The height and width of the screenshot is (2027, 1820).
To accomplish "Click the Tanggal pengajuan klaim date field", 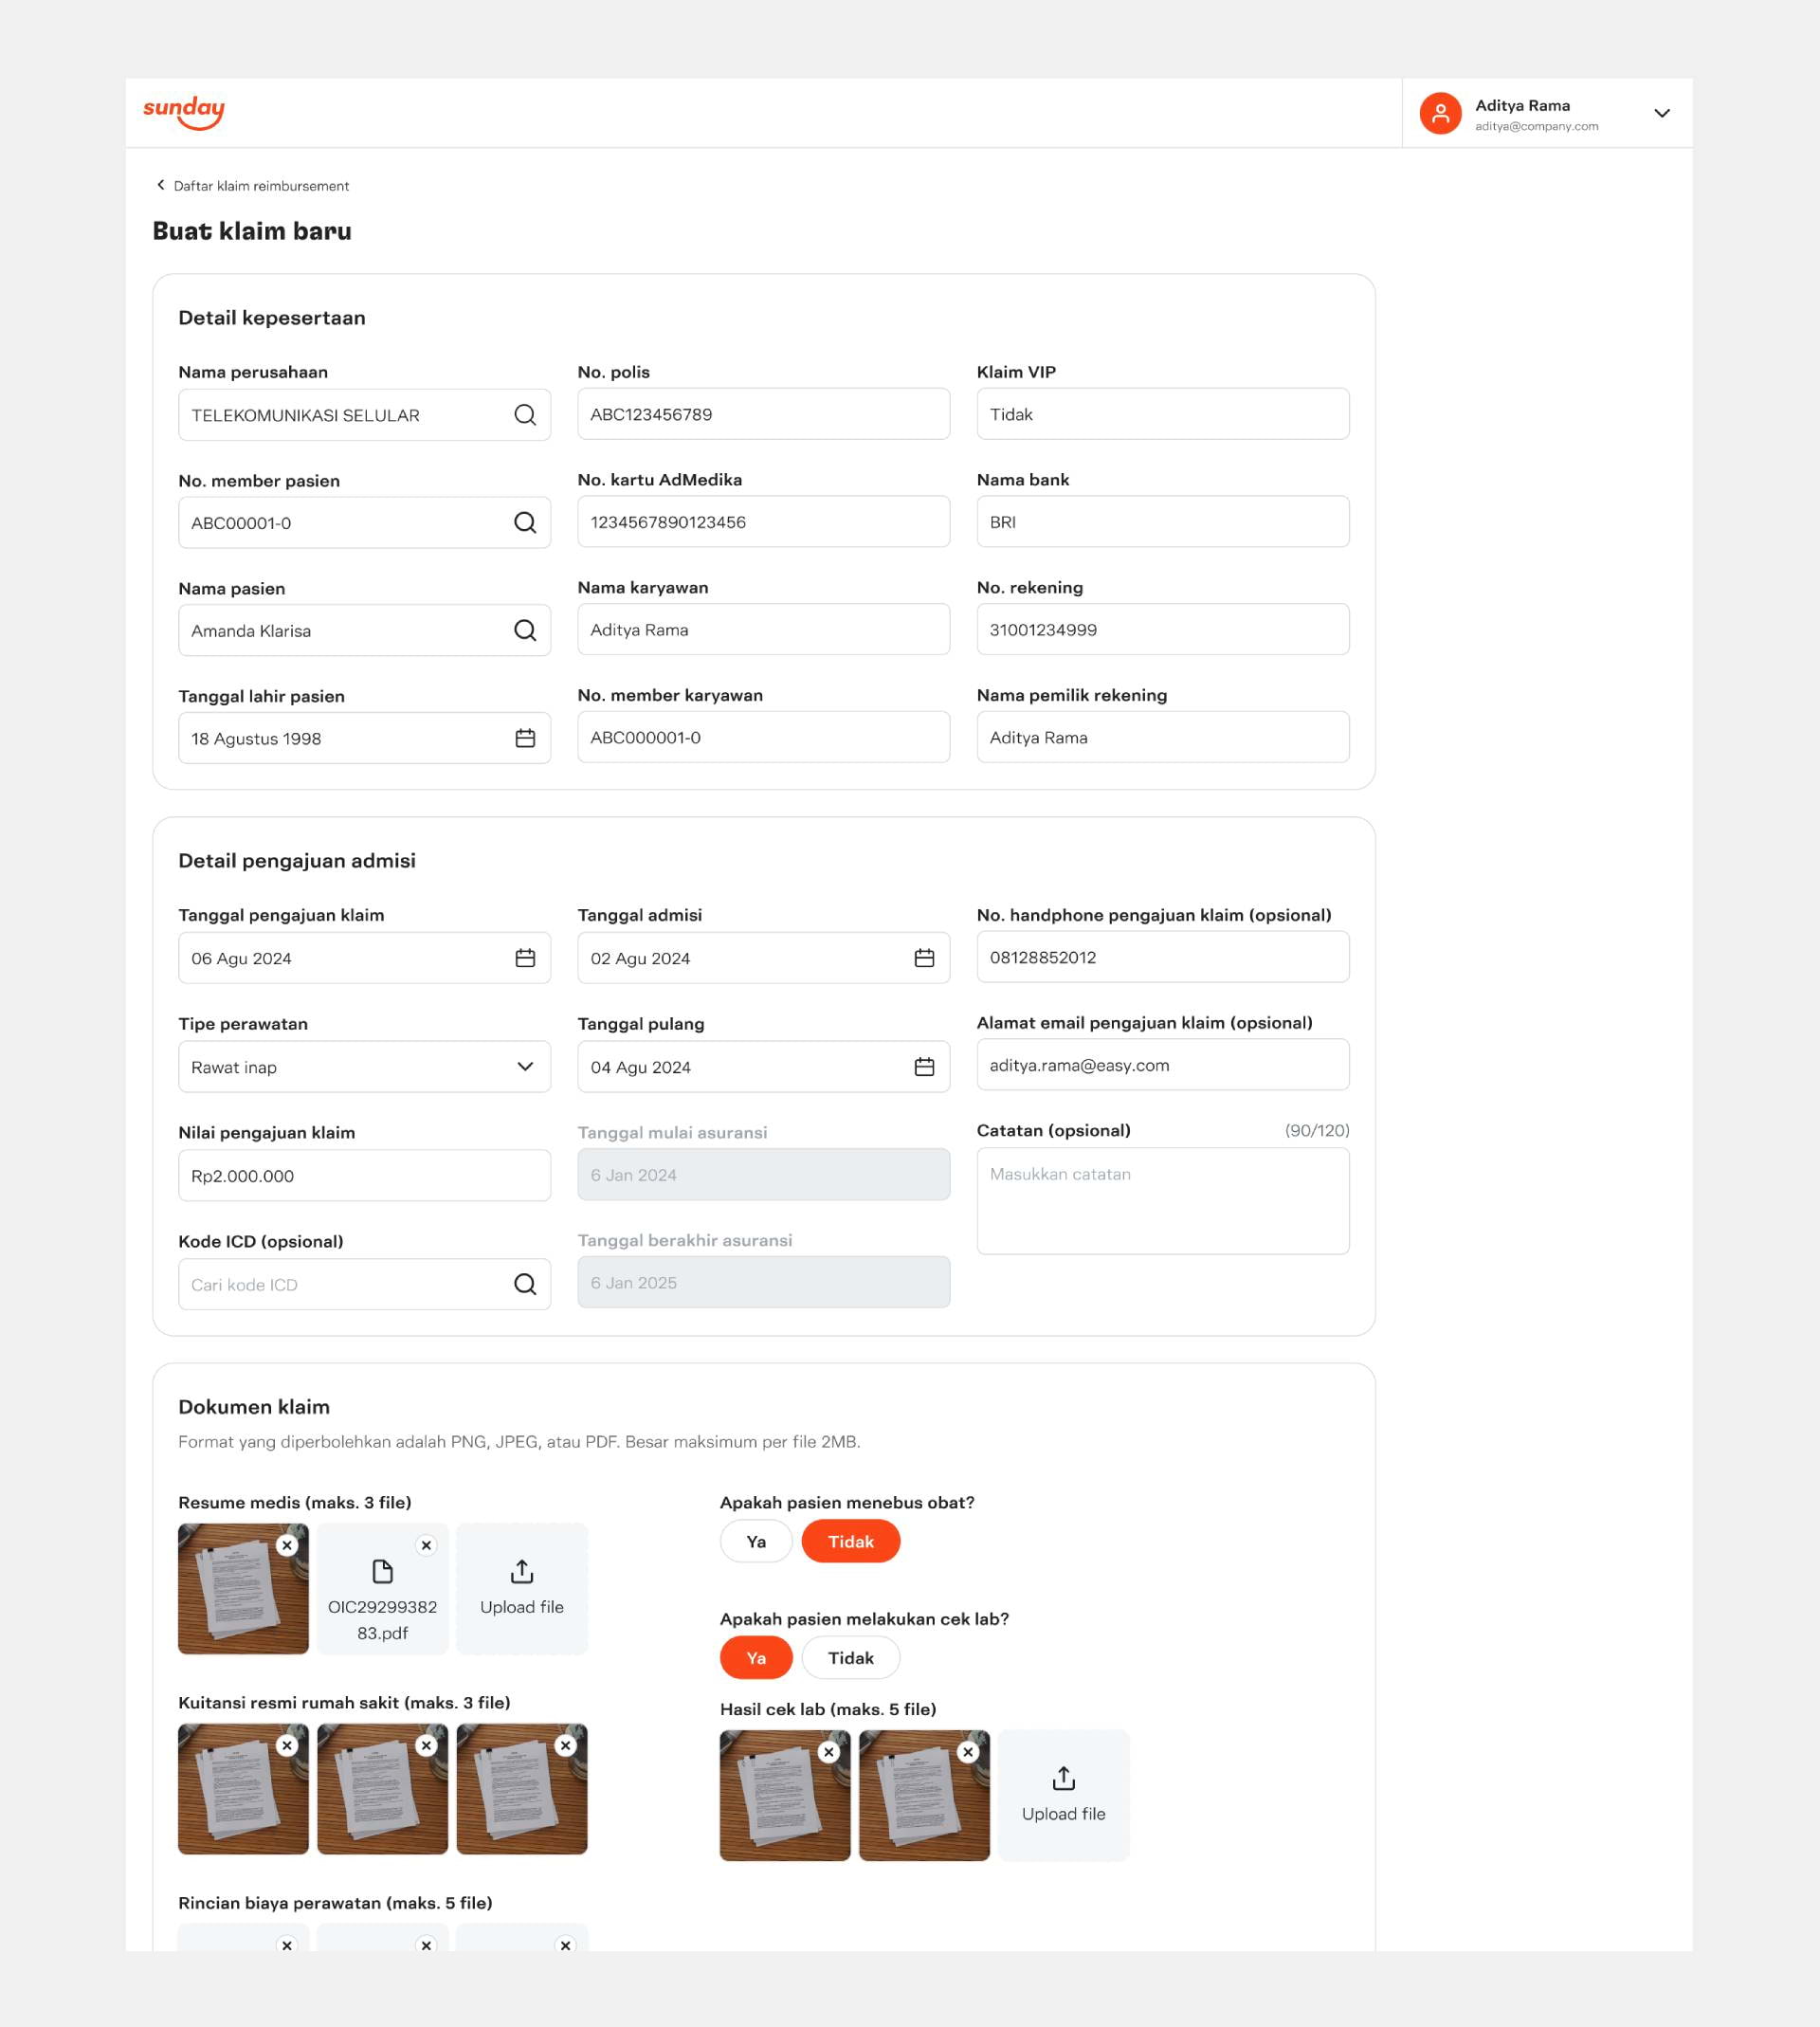I will (x=364, y=958).
